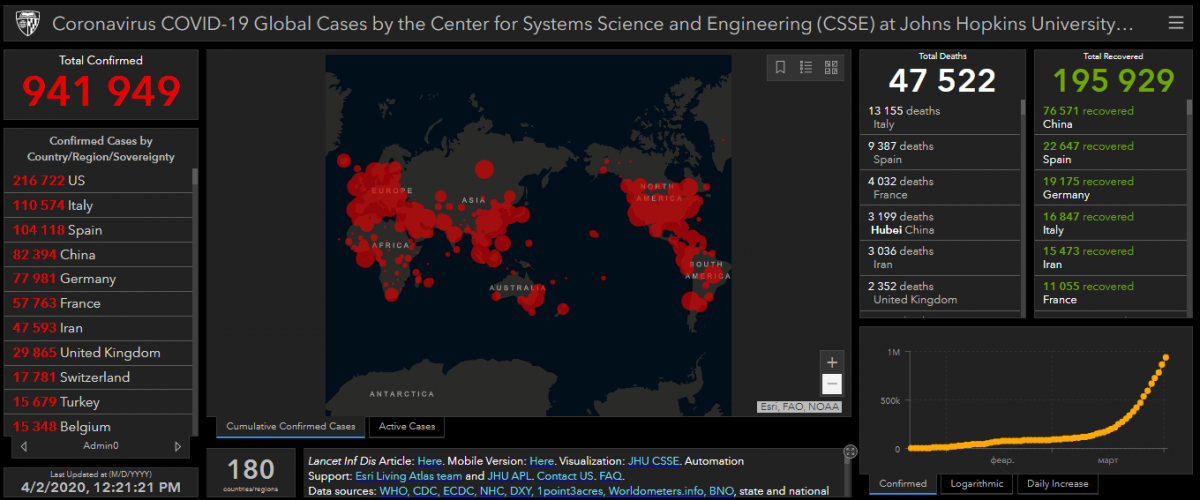This screenshot has height=500, width=1200.
Task: Open the FAQ link
Action: pos(610,476)
